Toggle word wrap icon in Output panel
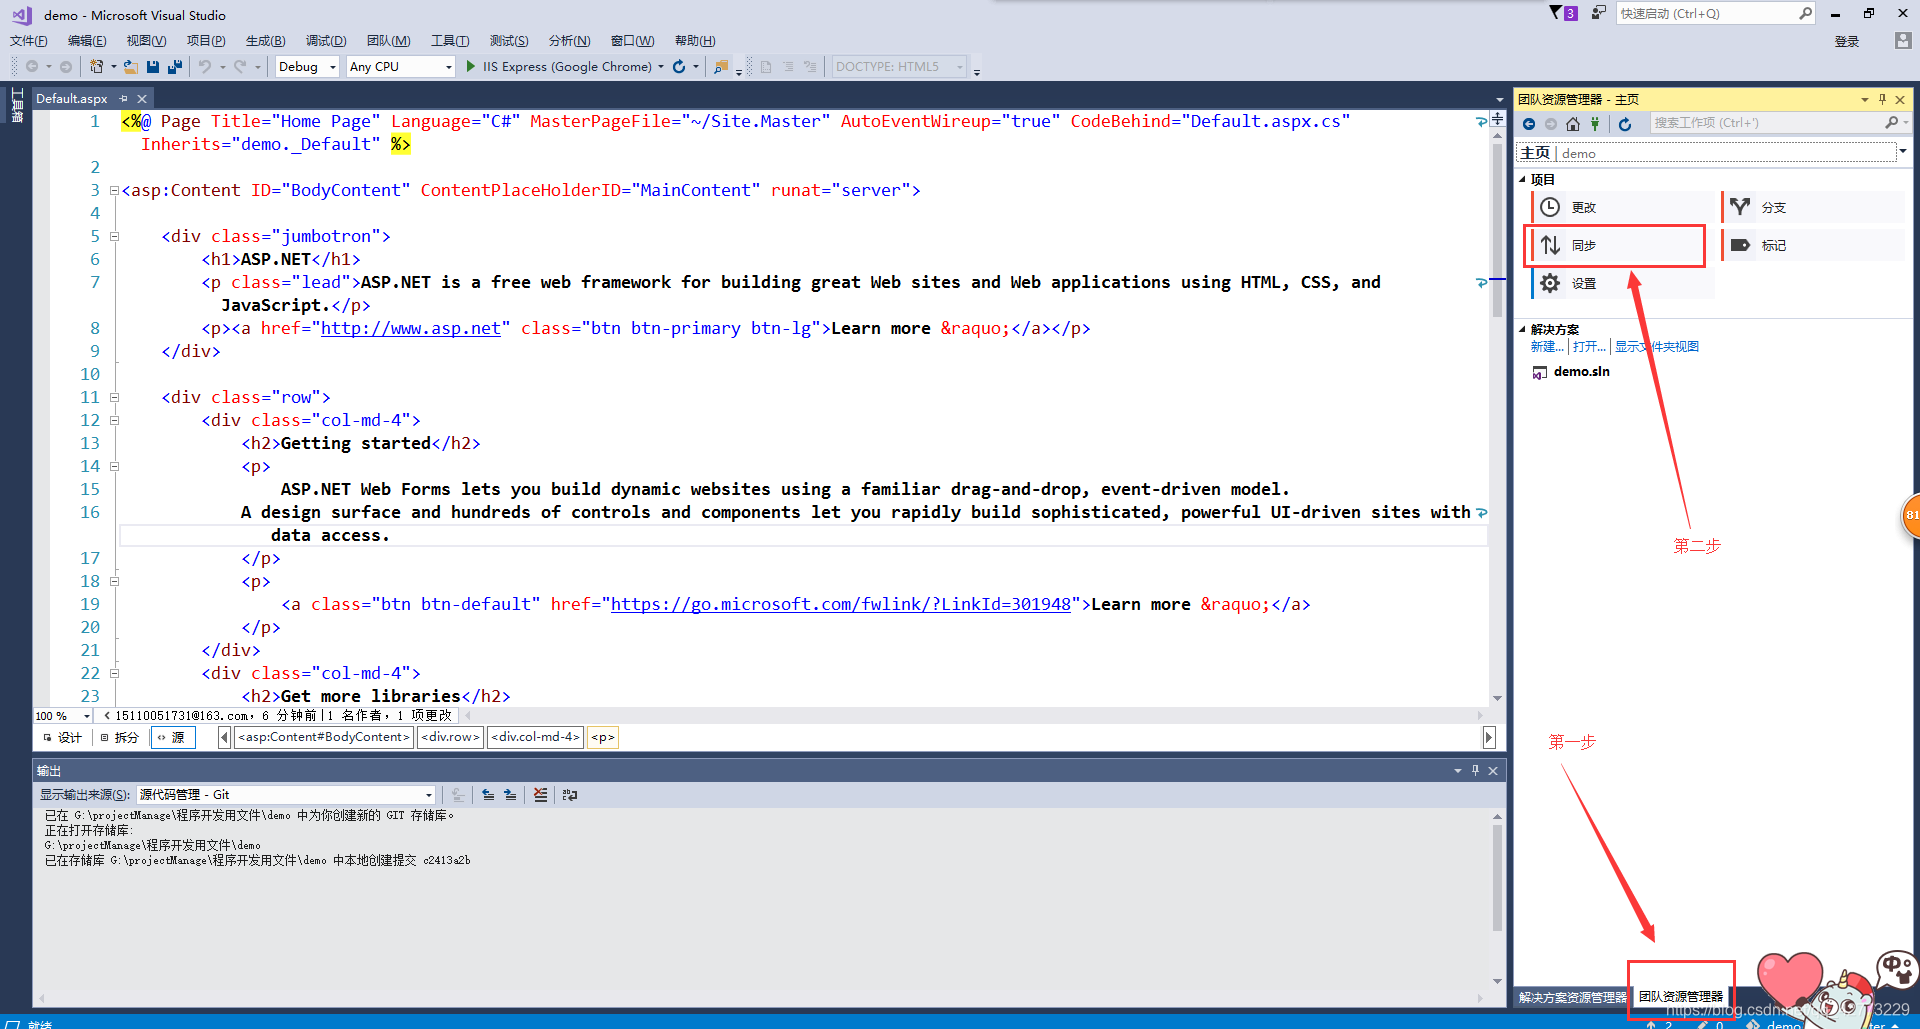 pos(570,795)
